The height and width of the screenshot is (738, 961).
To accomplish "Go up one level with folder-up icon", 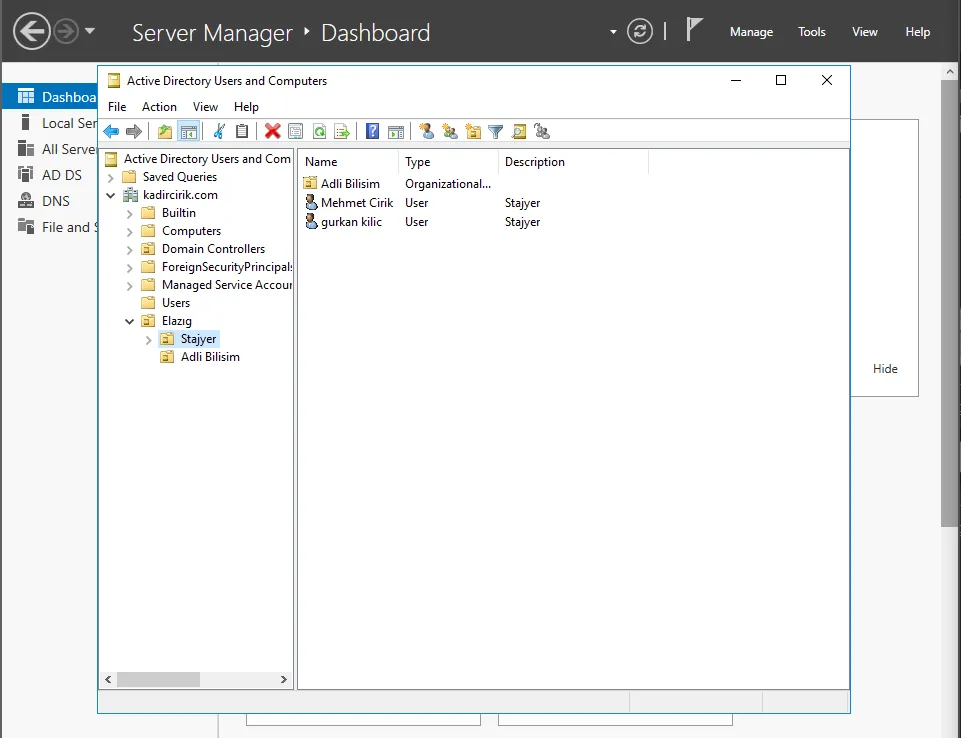I will 165,131.
